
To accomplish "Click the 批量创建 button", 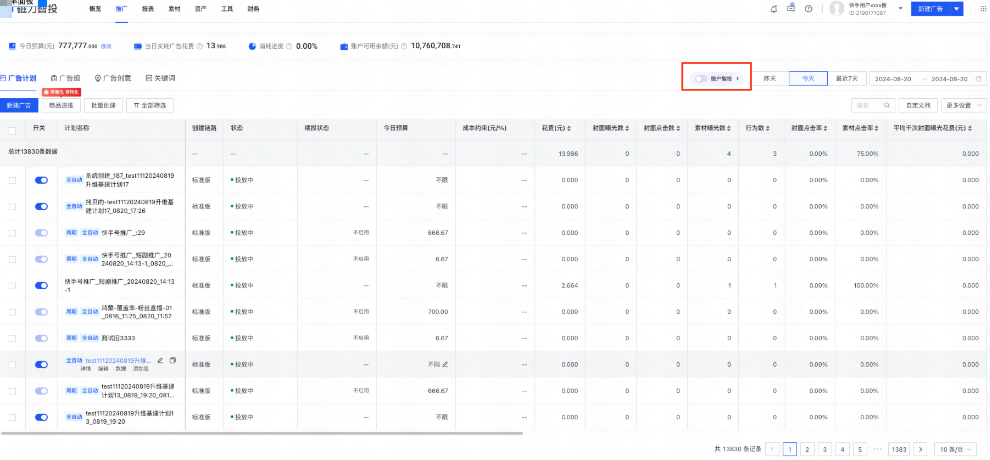I will click(101, 104).
